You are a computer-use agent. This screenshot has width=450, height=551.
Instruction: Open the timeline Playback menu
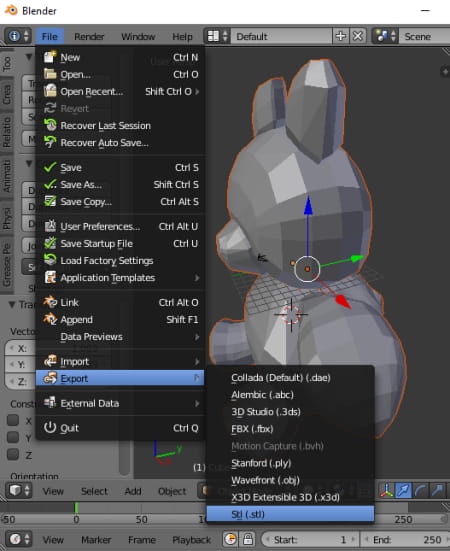click(191, 539)
